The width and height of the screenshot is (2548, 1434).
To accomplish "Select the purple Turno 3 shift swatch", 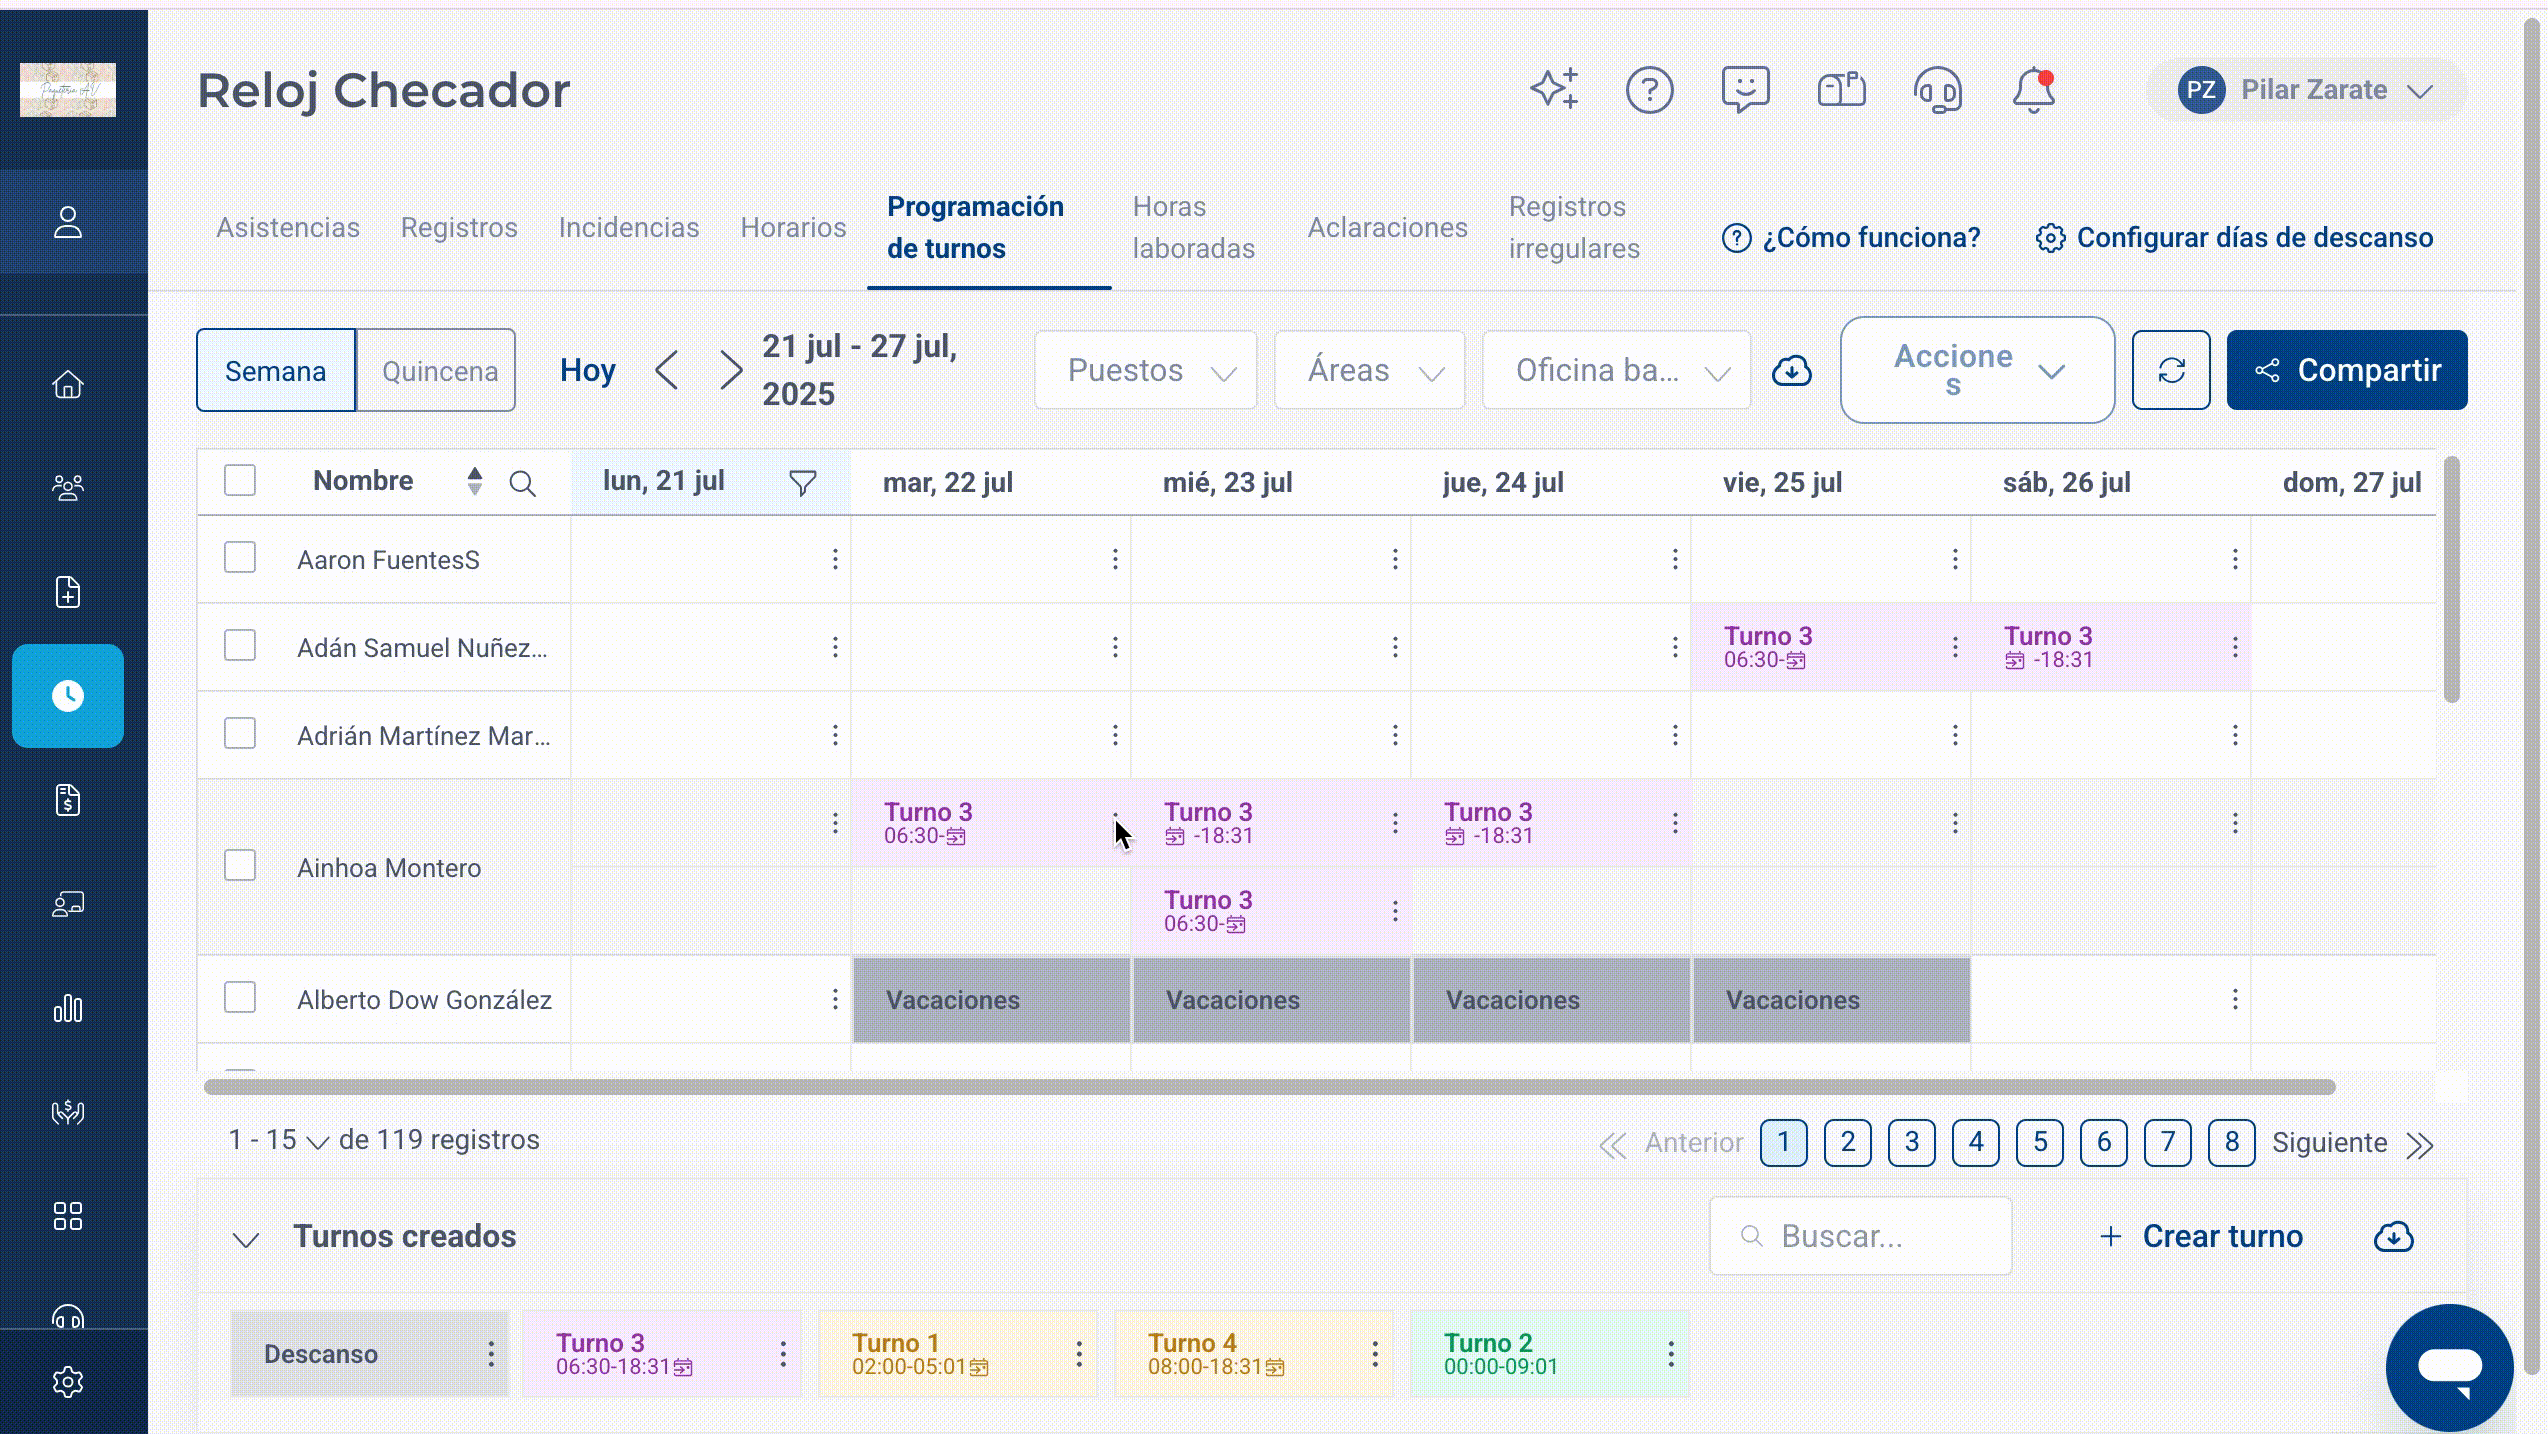I will 662,1354.
